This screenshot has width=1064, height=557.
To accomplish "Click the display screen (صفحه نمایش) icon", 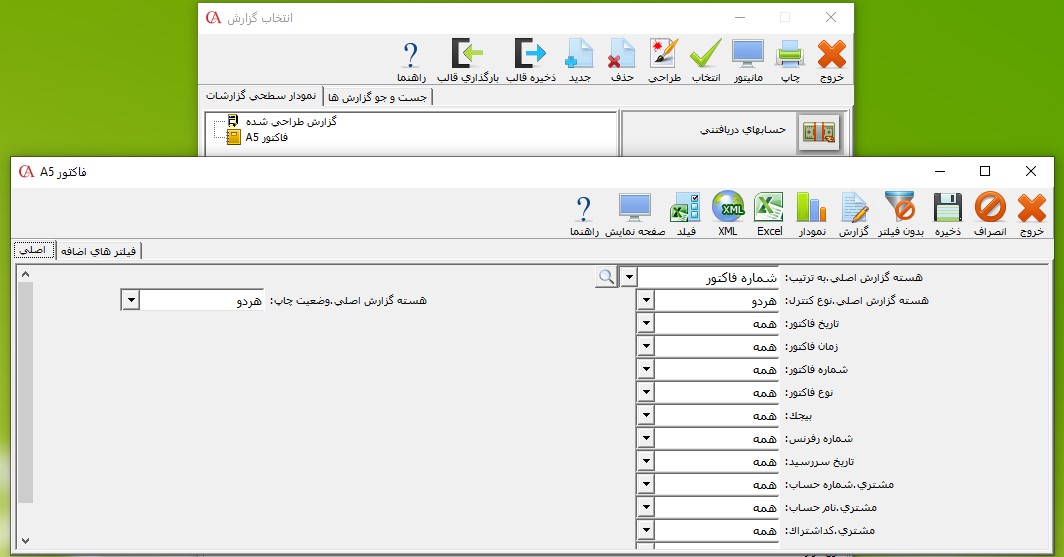I will [634, 213].
